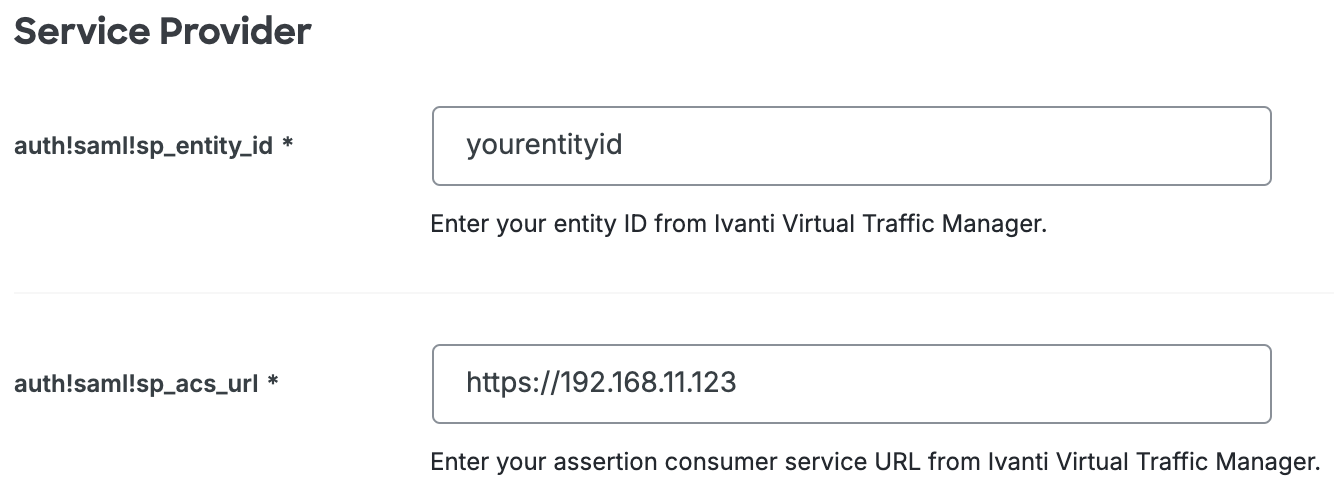Click empty space after the 192.168.11.123 URL
Viewport: 1334px width, 494px height.
(x=1000, y=384)
